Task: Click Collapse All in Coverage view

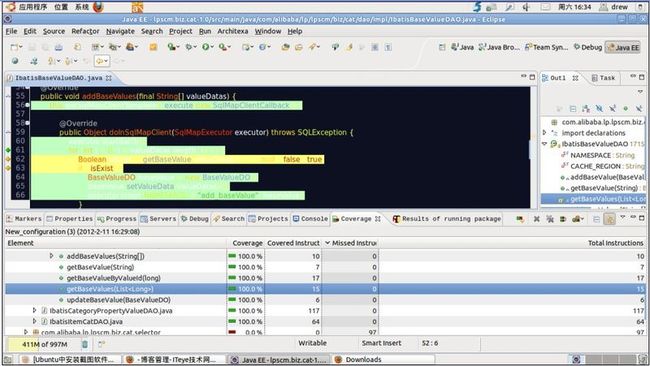Action: [x=596, y=219]
